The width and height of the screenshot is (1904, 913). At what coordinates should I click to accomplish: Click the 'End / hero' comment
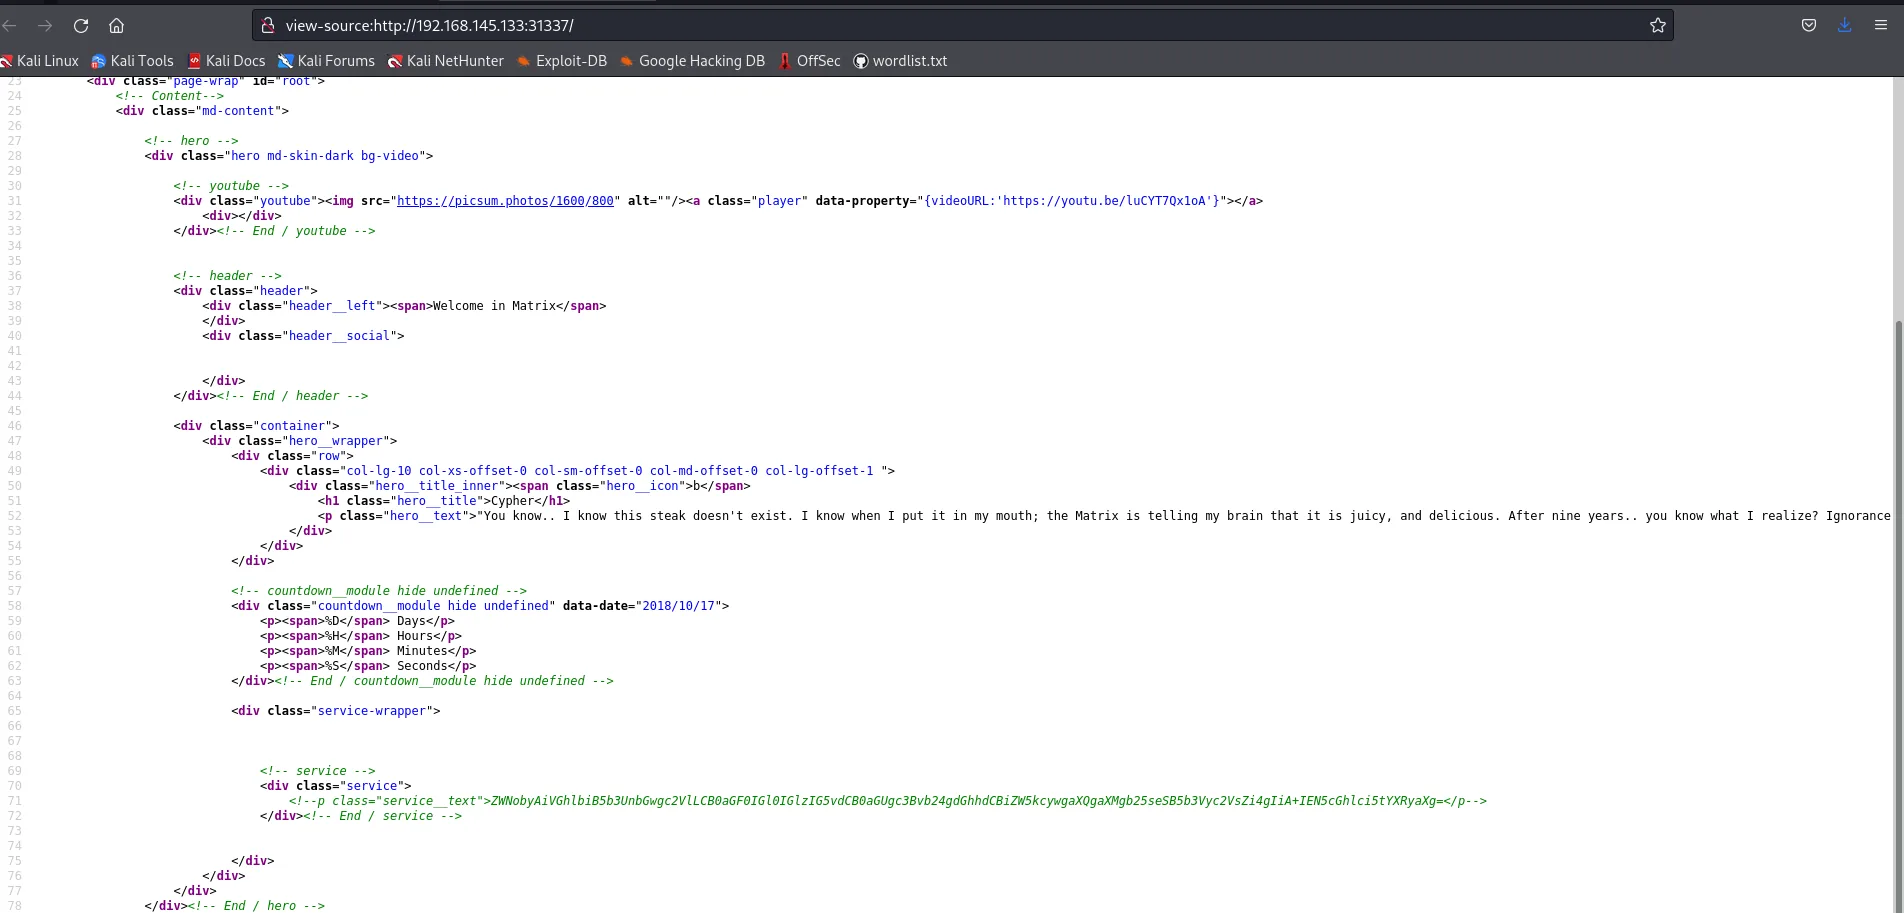pos(256,906)
